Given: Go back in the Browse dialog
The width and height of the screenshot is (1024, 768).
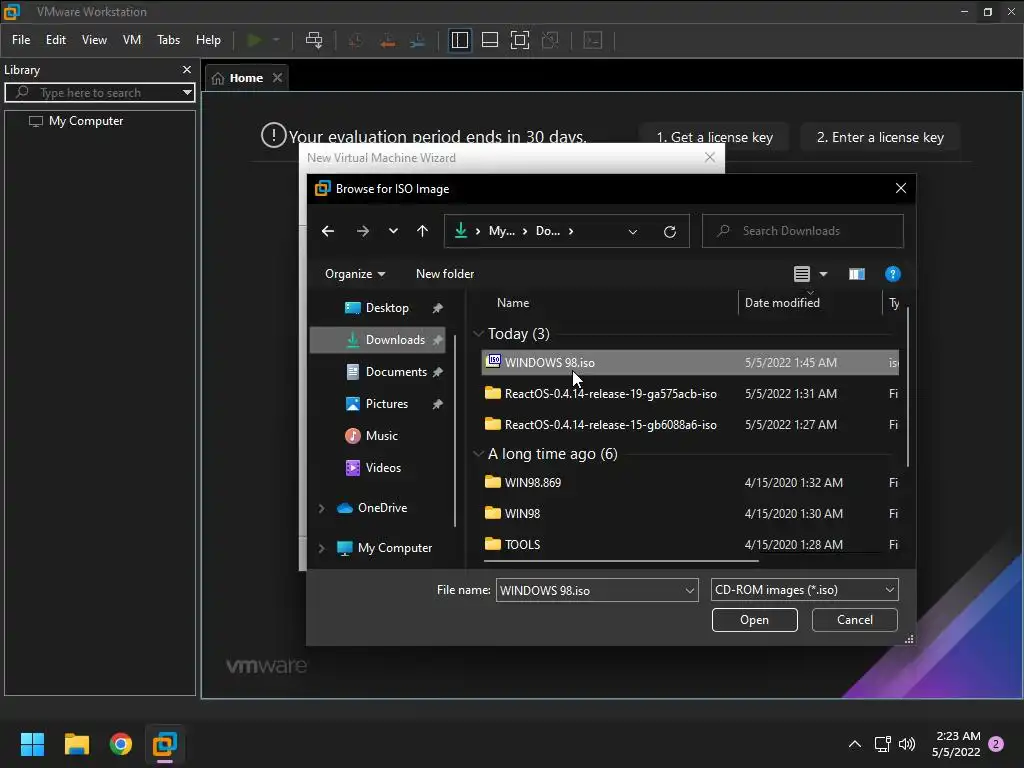Looking at the screenshot, I should tap(328, 231).
